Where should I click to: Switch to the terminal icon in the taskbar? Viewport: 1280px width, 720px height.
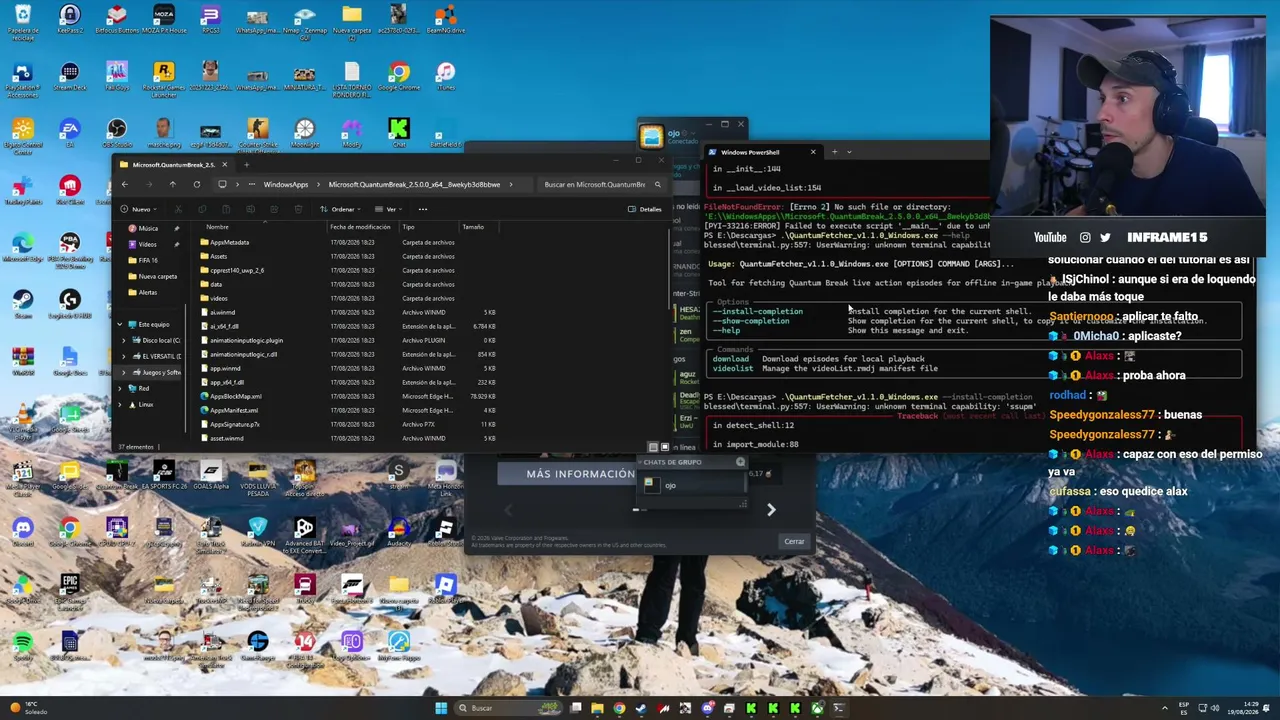coord(839,708)
